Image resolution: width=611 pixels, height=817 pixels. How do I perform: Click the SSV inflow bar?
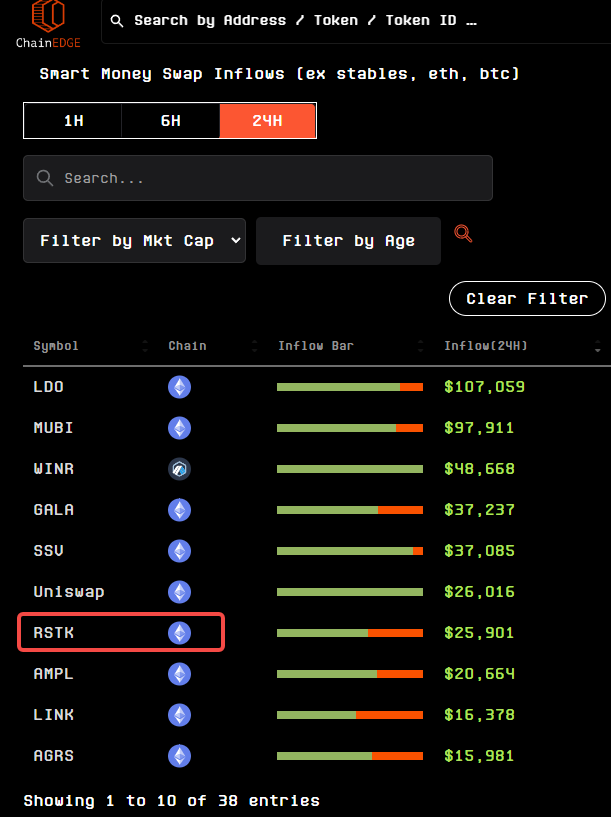[350, 551]
